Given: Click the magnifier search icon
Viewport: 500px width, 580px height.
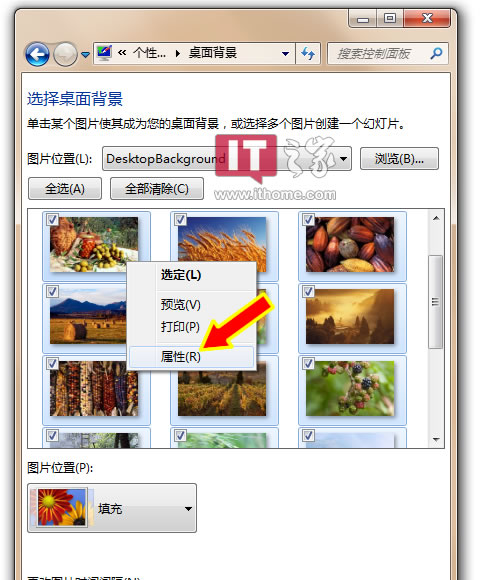Looking at the screenshot, I should pos(436,54).
